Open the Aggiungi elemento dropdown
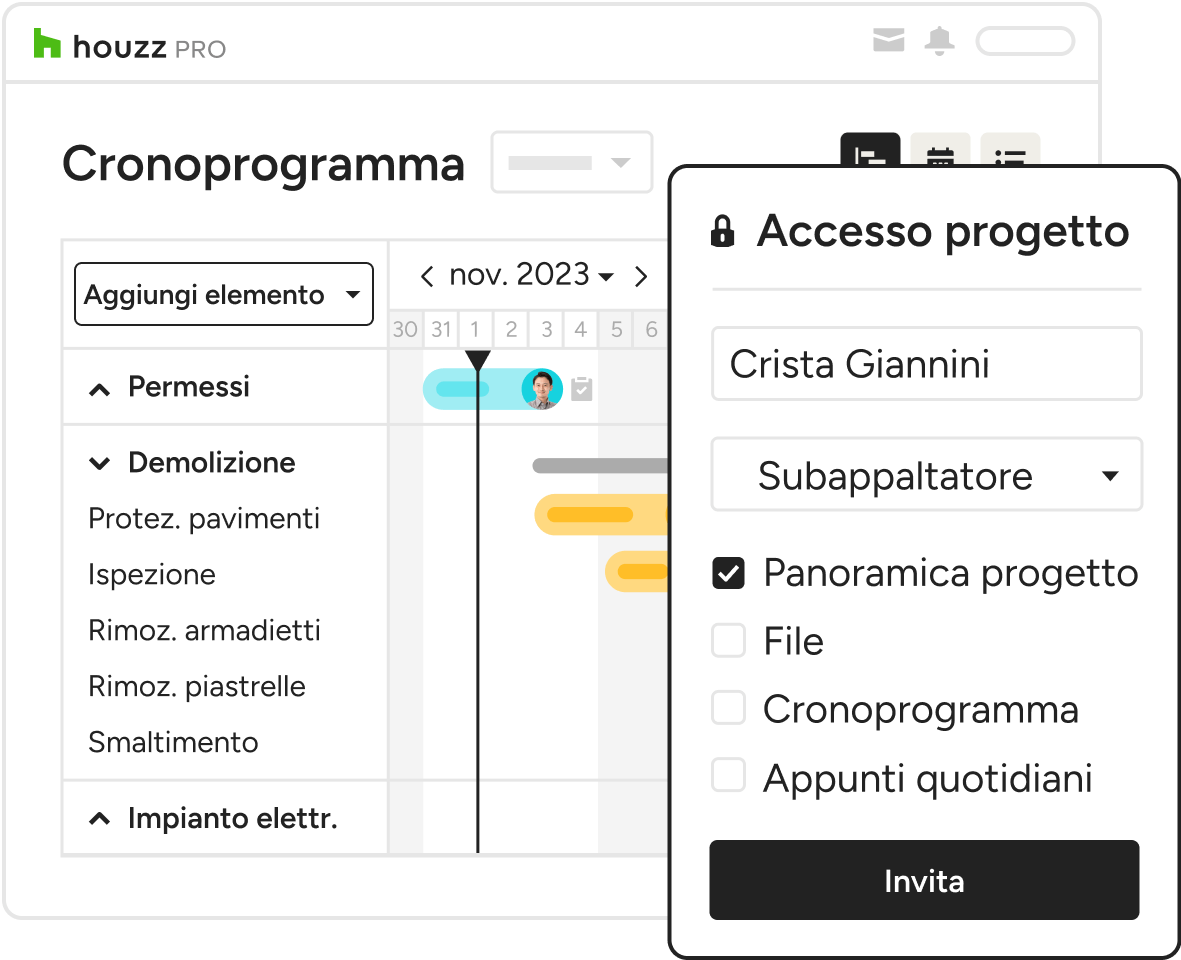The width and height of the screenshot is (1181, 960). click(224, 294)
